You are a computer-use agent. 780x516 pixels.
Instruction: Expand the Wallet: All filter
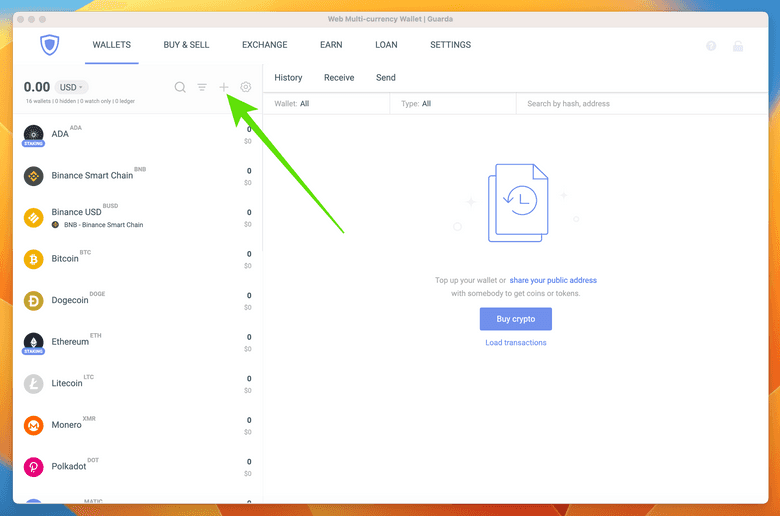click(325, 103)
